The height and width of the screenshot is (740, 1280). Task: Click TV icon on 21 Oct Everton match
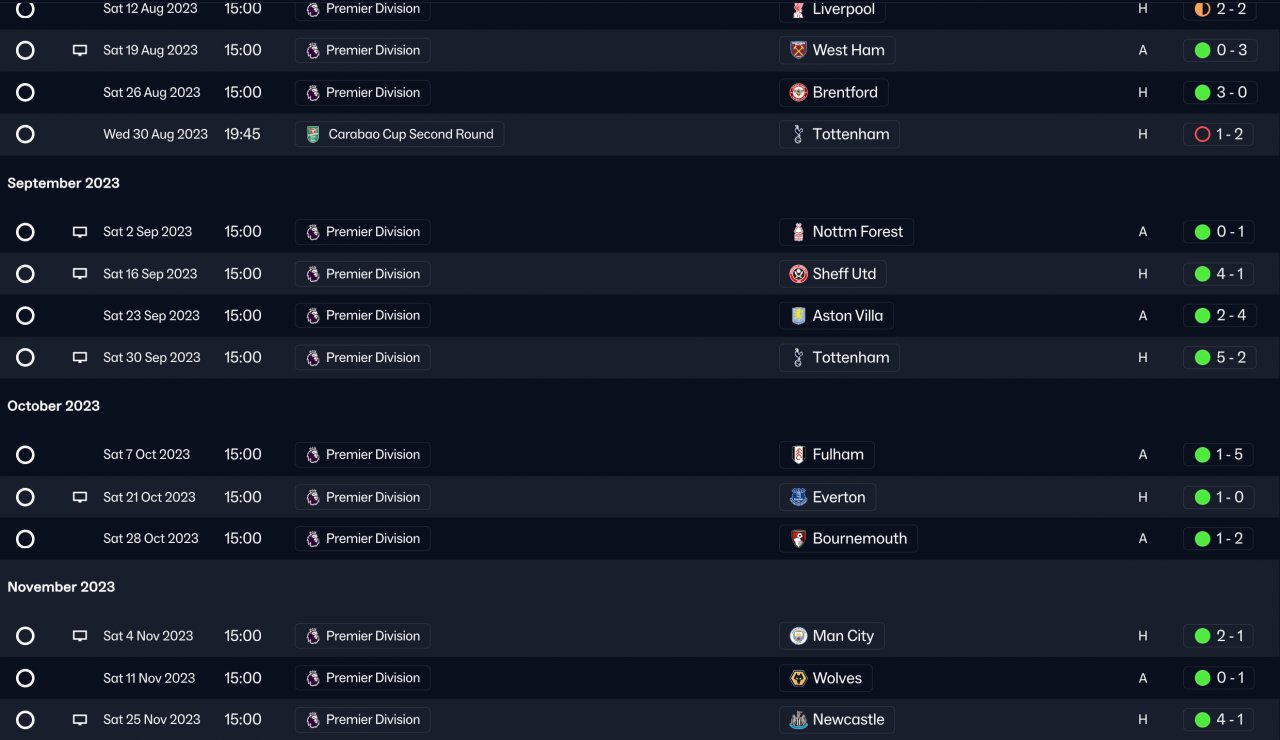[80, 497]
